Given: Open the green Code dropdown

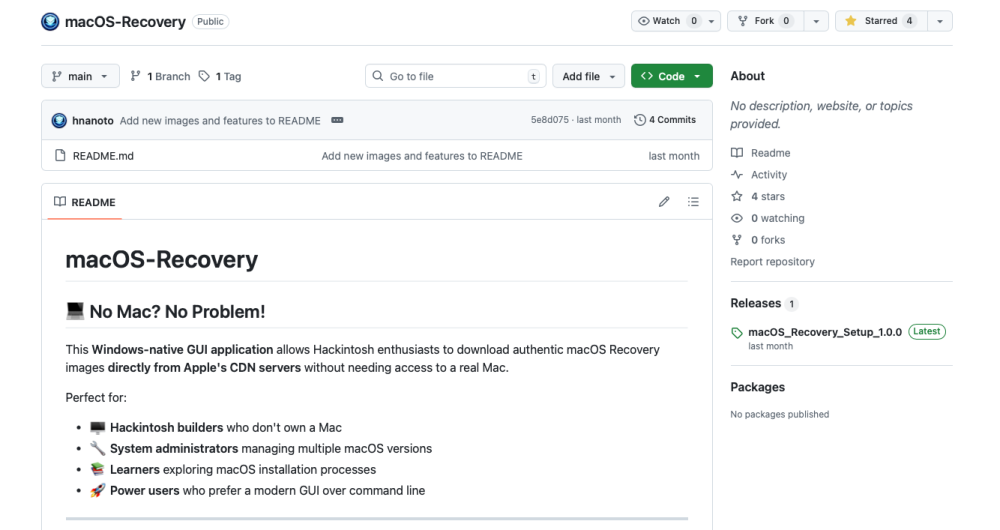Looking at the screenshot, I should click(x=672, y=76).
